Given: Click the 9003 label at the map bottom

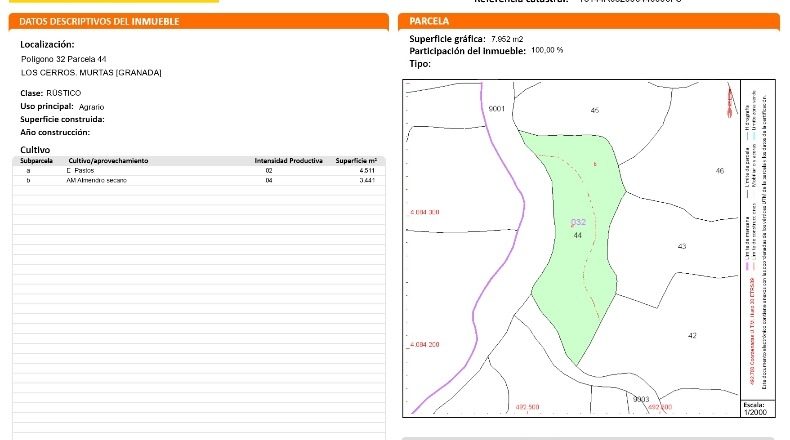Looking at the screenshot, I should pyautogui.click(x=641, y=399).
